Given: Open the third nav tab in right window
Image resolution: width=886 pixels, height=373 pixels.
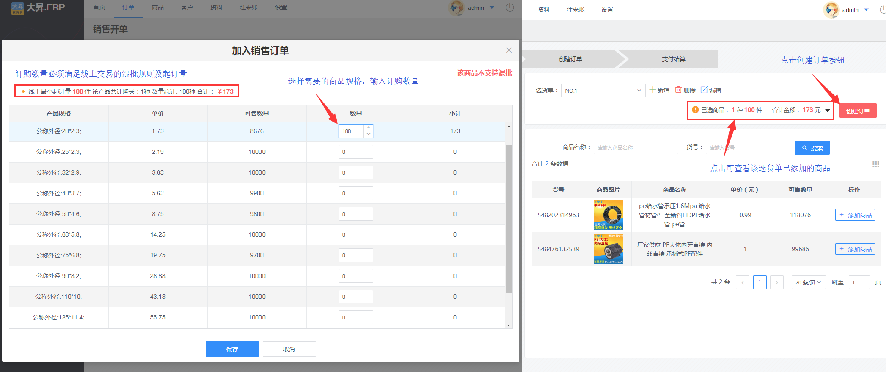Looking at the screenshot, I should pyautogui.click(x=607, y=10).
